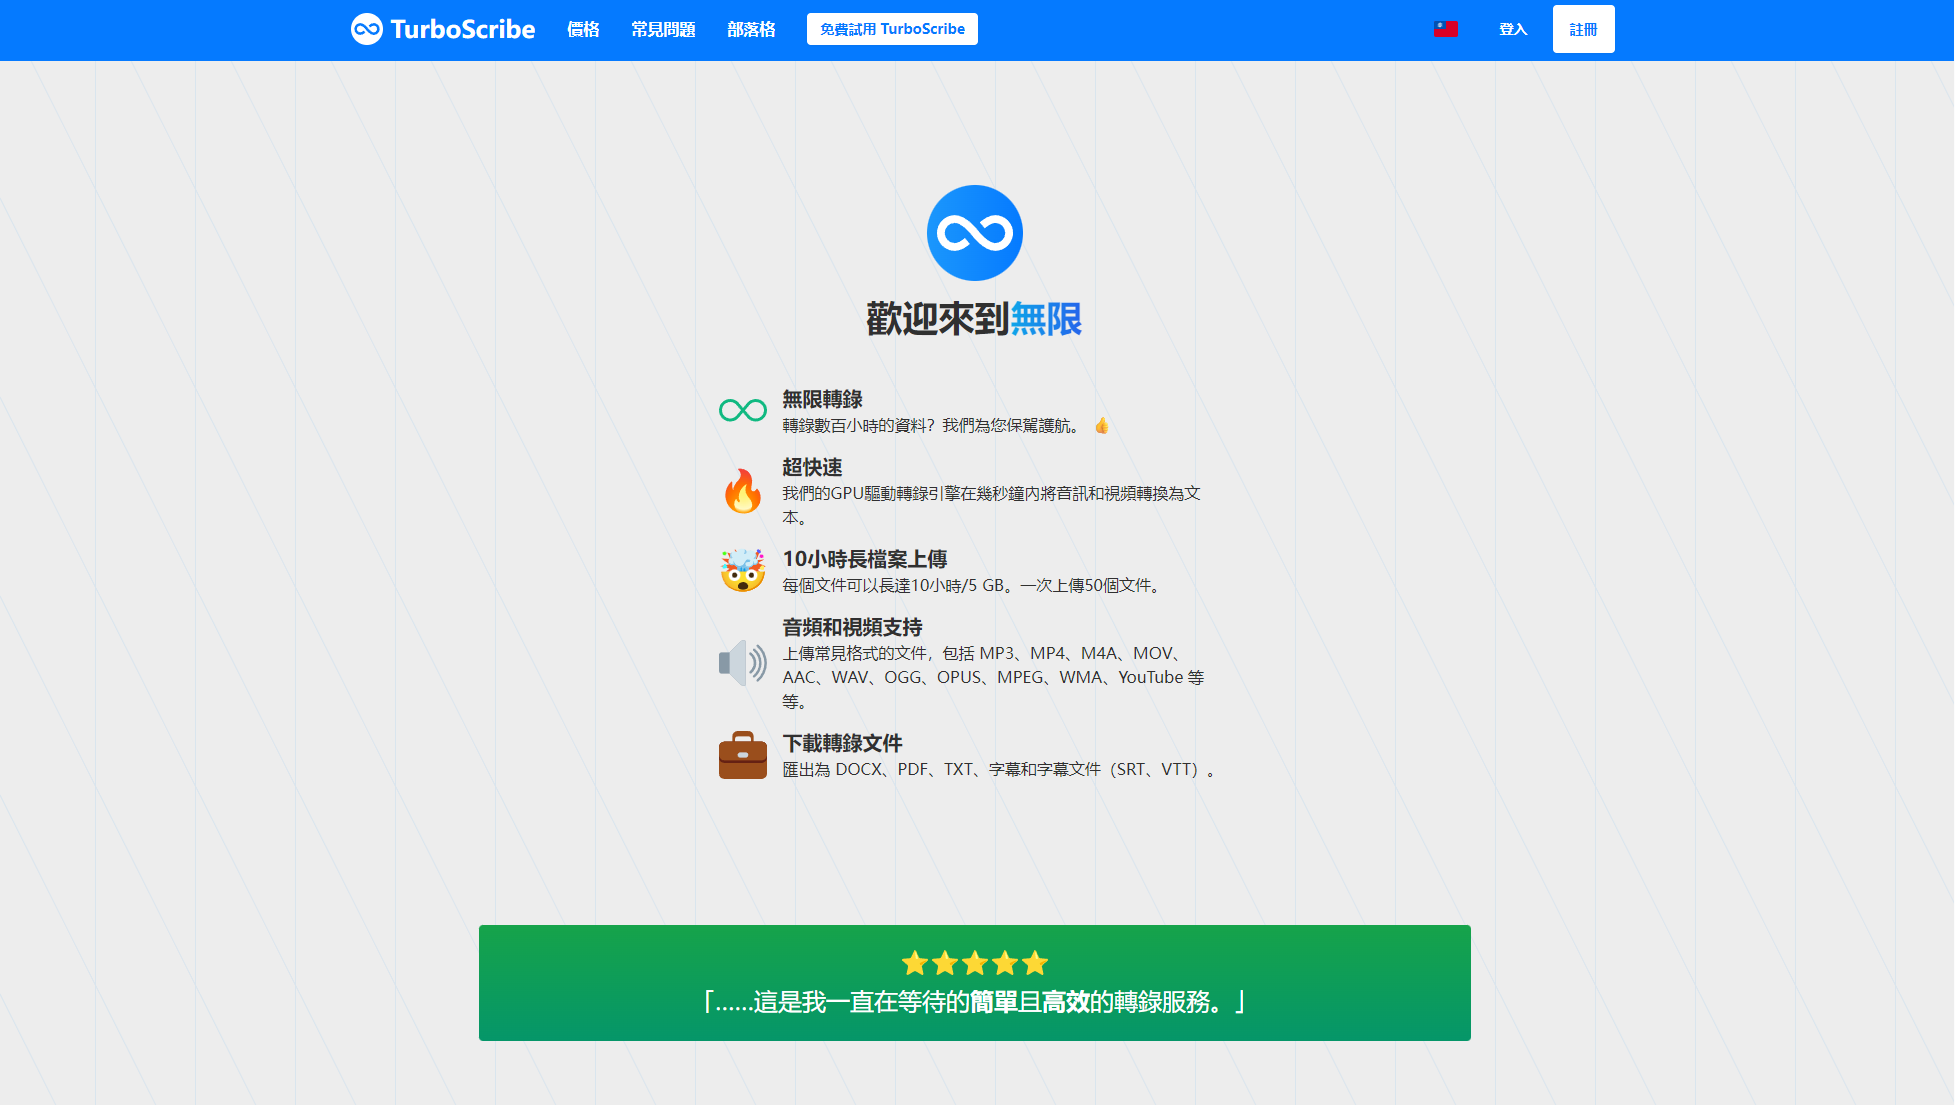
Task: Open the Taiwan flag language selector
Action: [1446, 29]
